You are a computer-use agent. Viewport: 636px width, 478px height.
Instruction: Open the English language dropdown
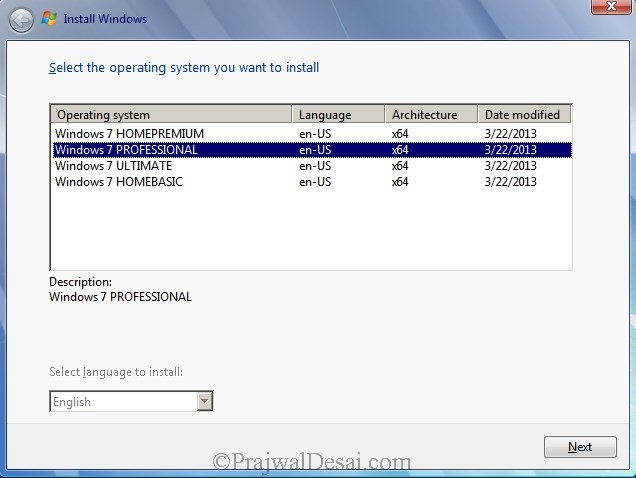click(131, 401)
